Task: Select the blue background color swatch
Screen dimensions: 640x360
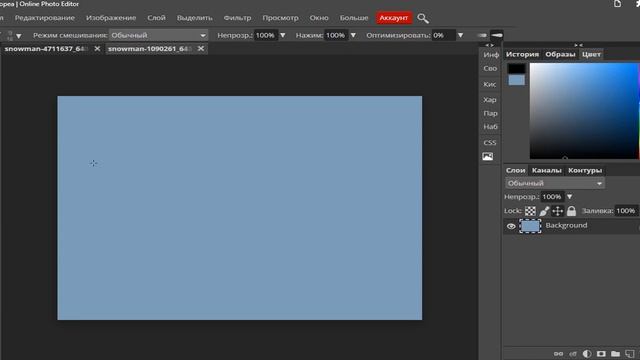Action: click(516, 80)
